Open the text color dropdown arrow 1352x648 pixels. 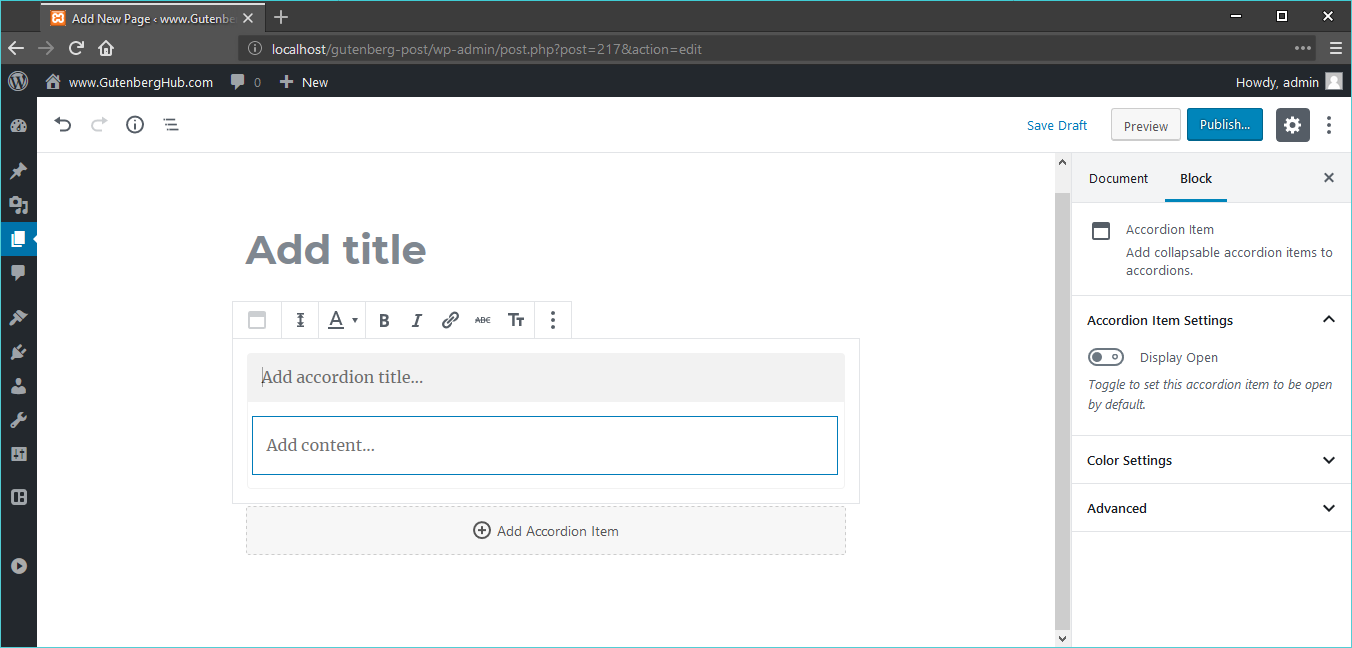tap(355, 319)
